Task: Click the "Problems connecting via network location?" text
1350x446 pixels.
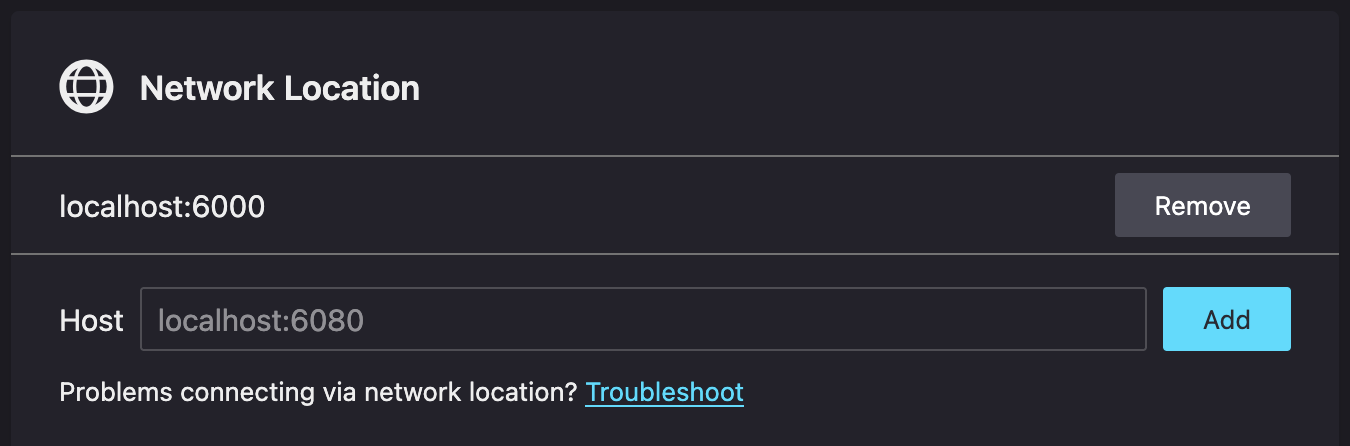Action: pos(318,392)
